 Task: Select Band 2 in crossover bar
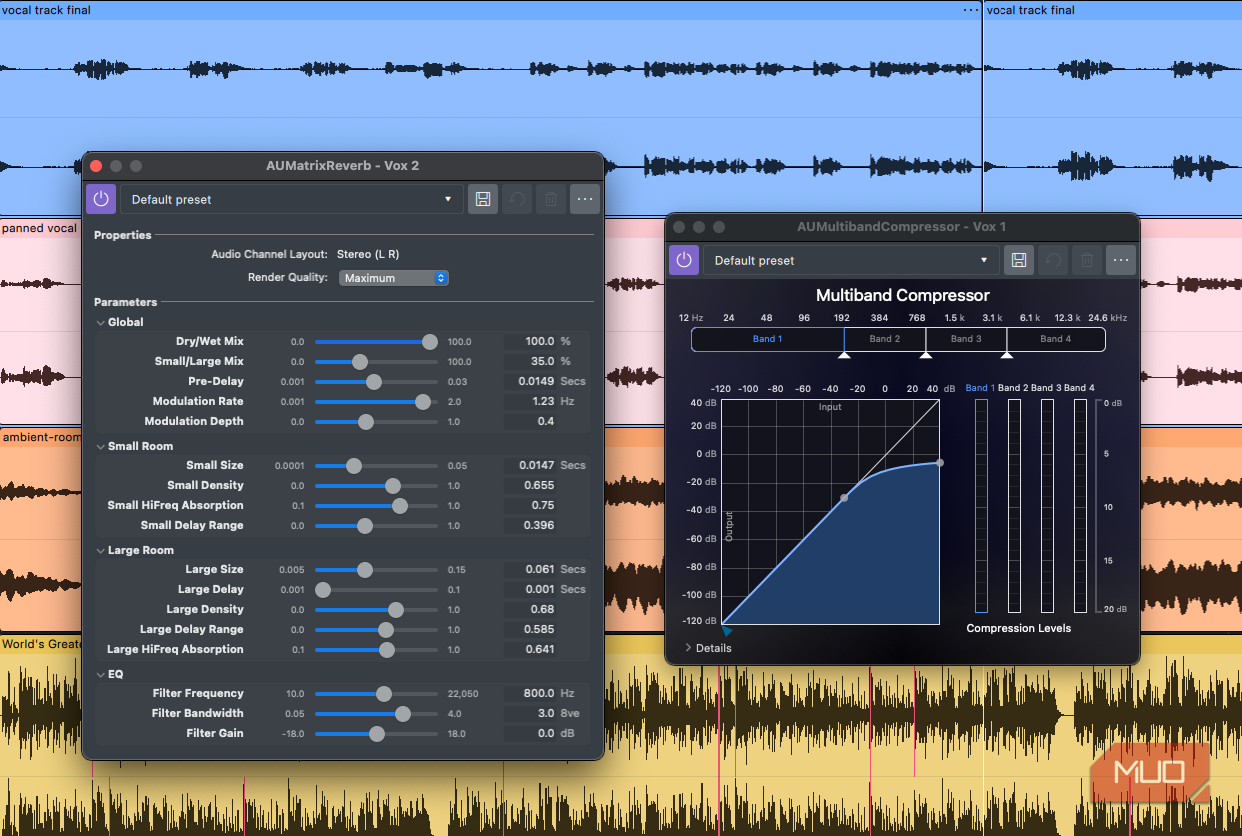(x=885, y=339)
